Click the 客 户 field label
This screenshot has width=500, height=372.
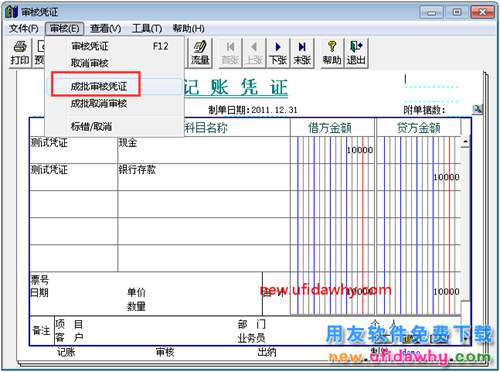coord(69,337)
